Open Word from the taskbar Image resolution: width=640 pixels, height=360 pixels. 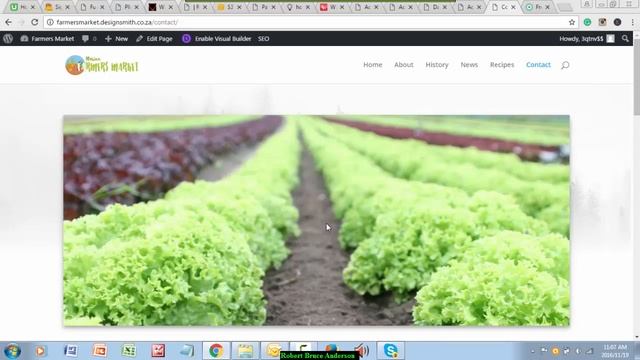71,351
